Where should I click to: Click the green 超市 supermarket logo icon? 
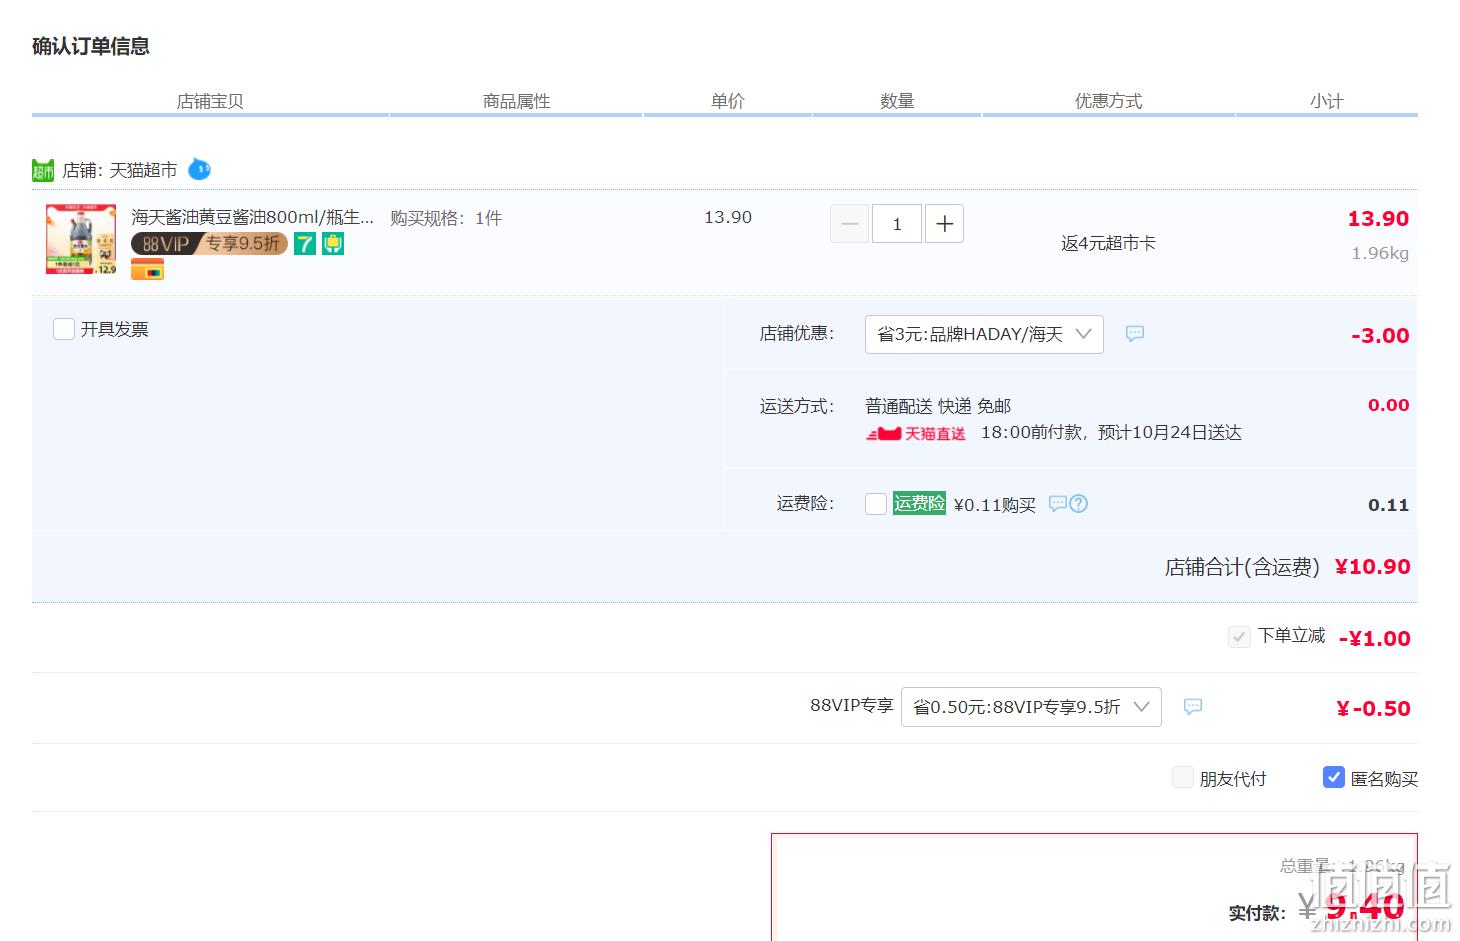tap(43, 171)
